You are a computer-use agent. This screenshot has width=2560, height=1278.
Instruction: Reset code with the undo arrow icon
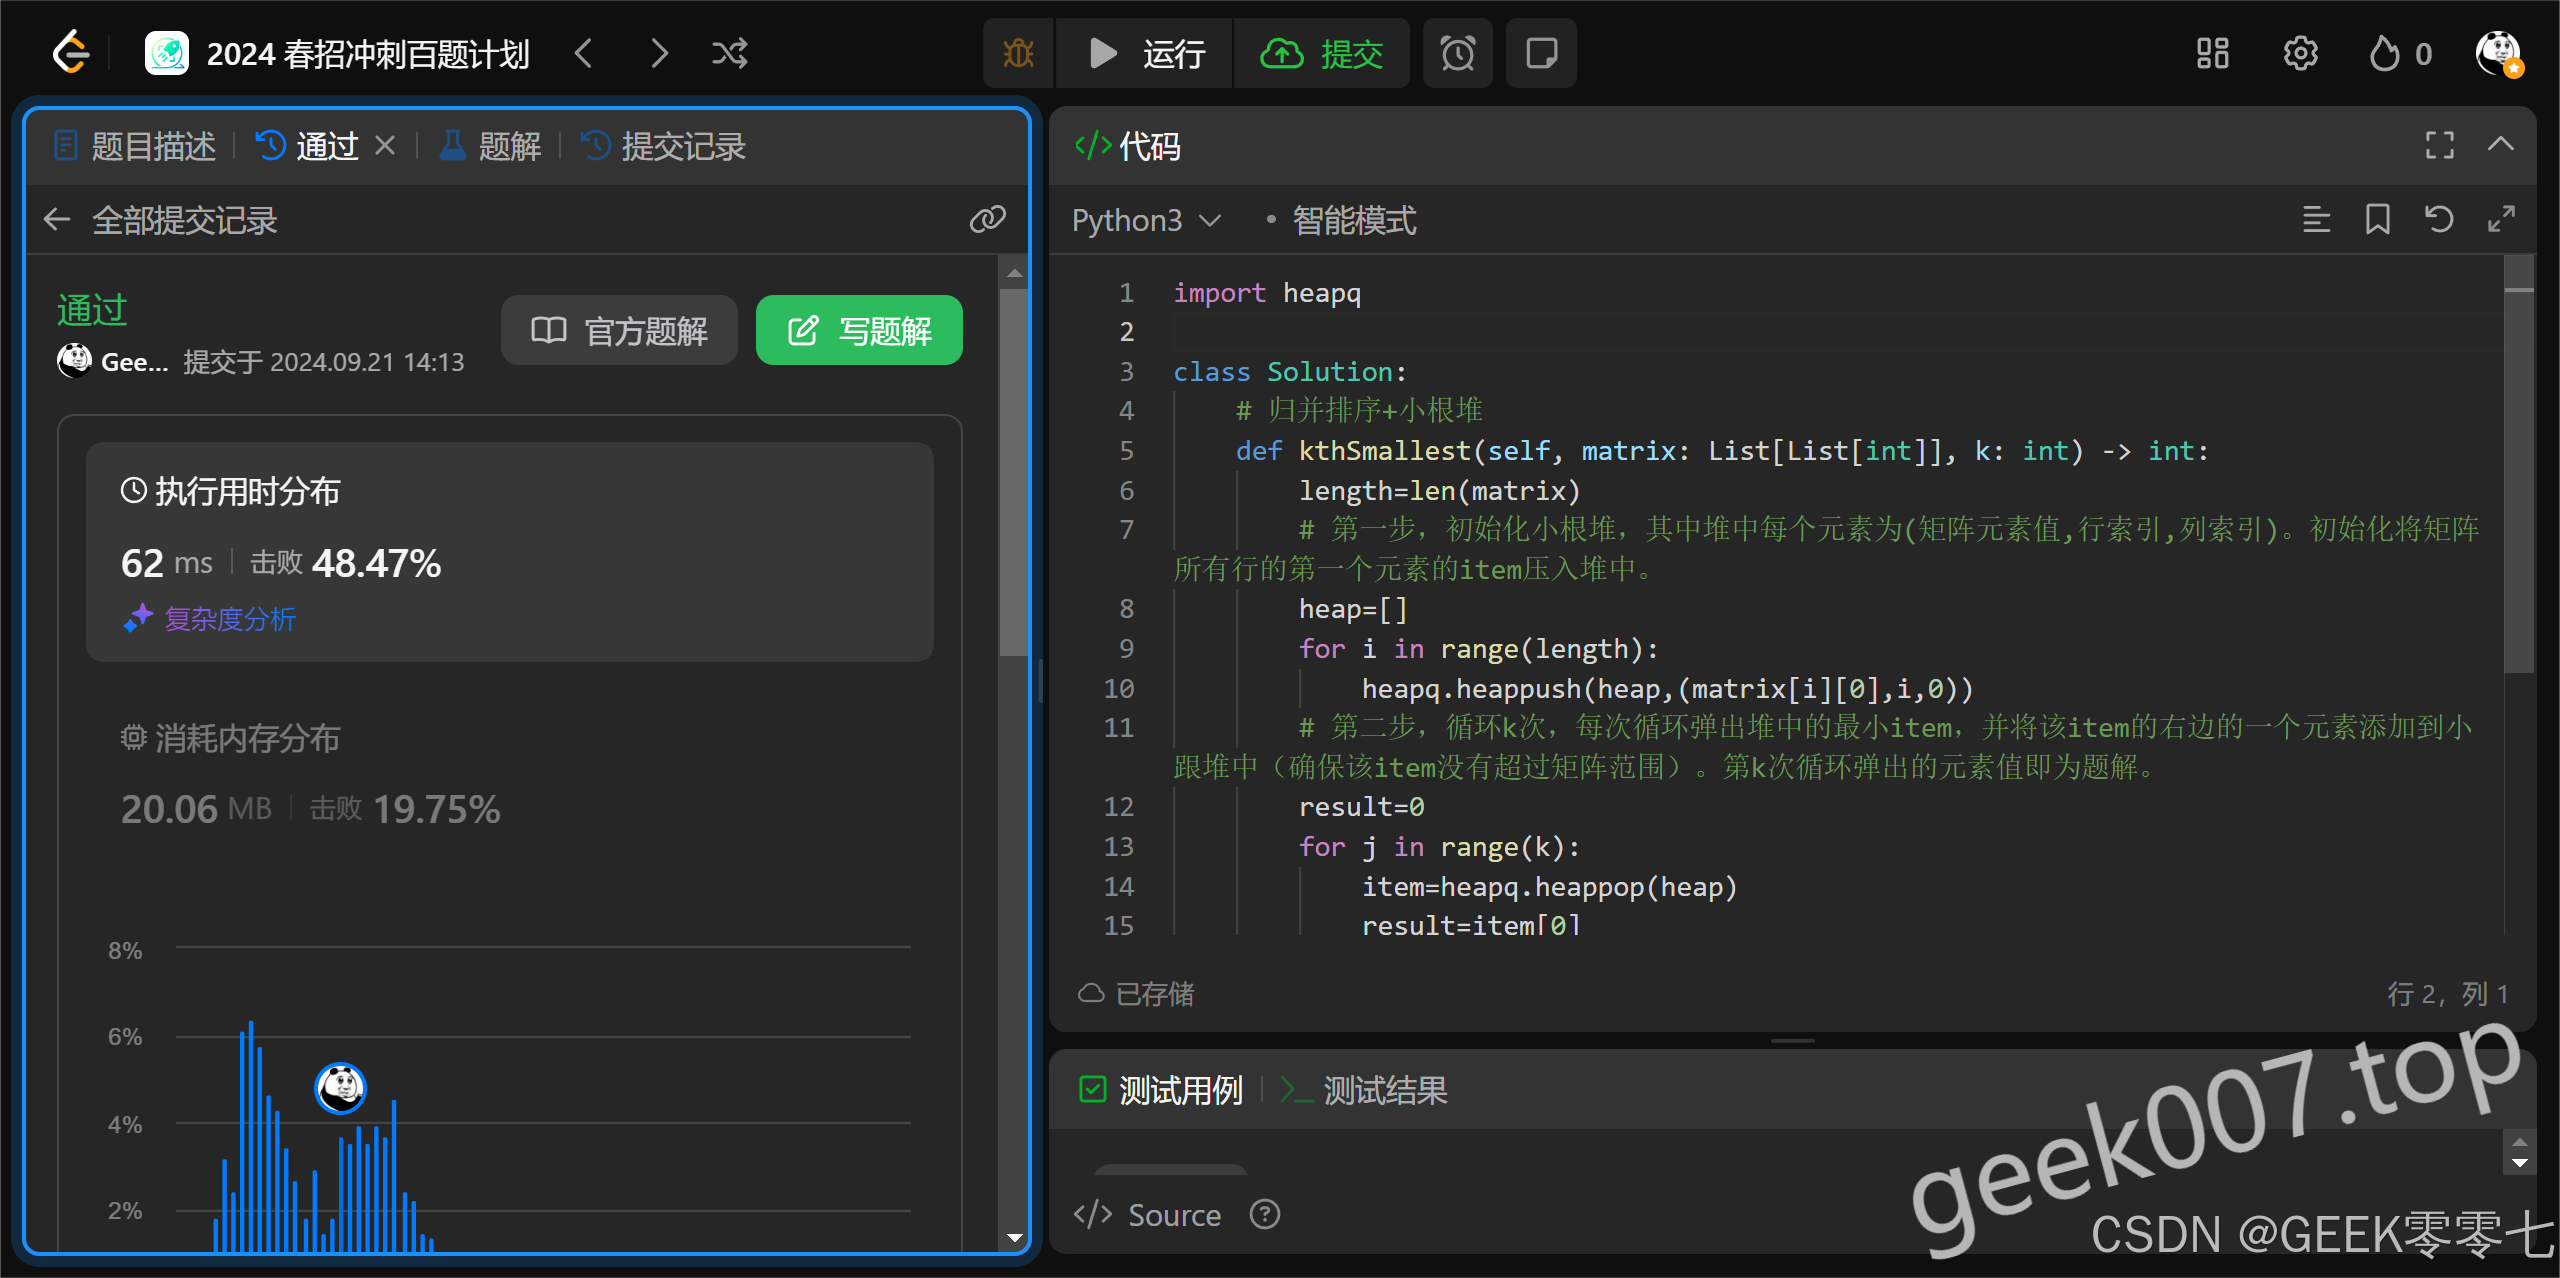[2439, 219]
